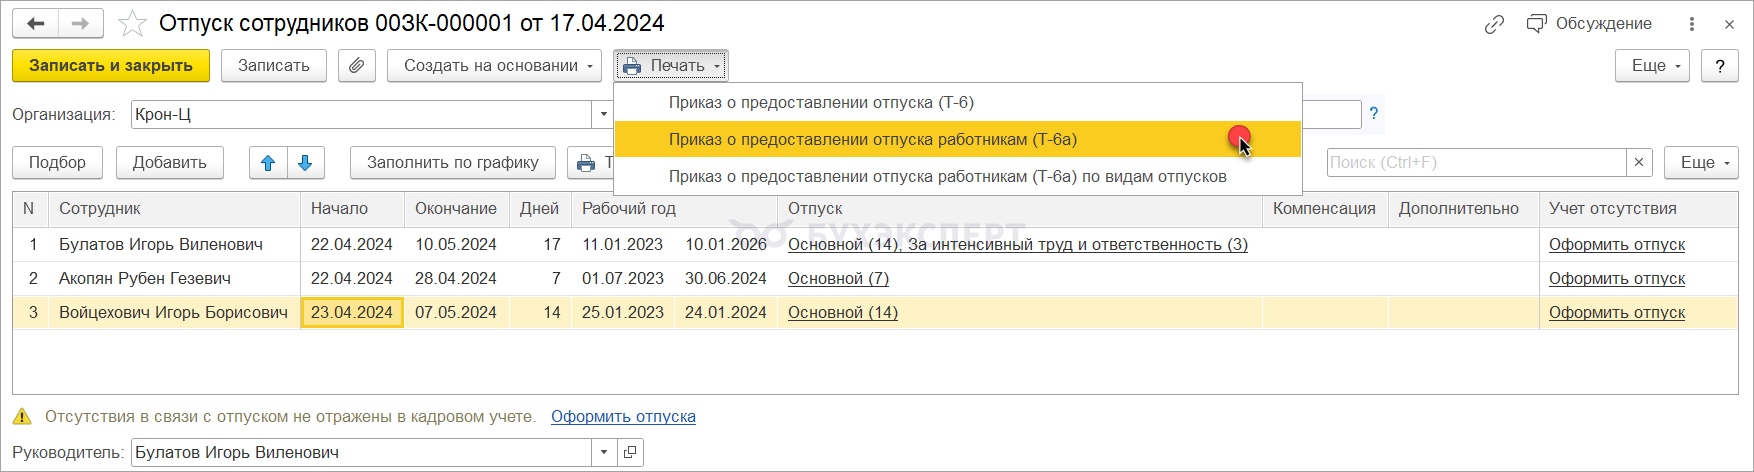The width and height of the screenshot is (1754, 472).
Task: Open the attached files paperclip icon
Action: pyautogui.click(x=356, y=66)
